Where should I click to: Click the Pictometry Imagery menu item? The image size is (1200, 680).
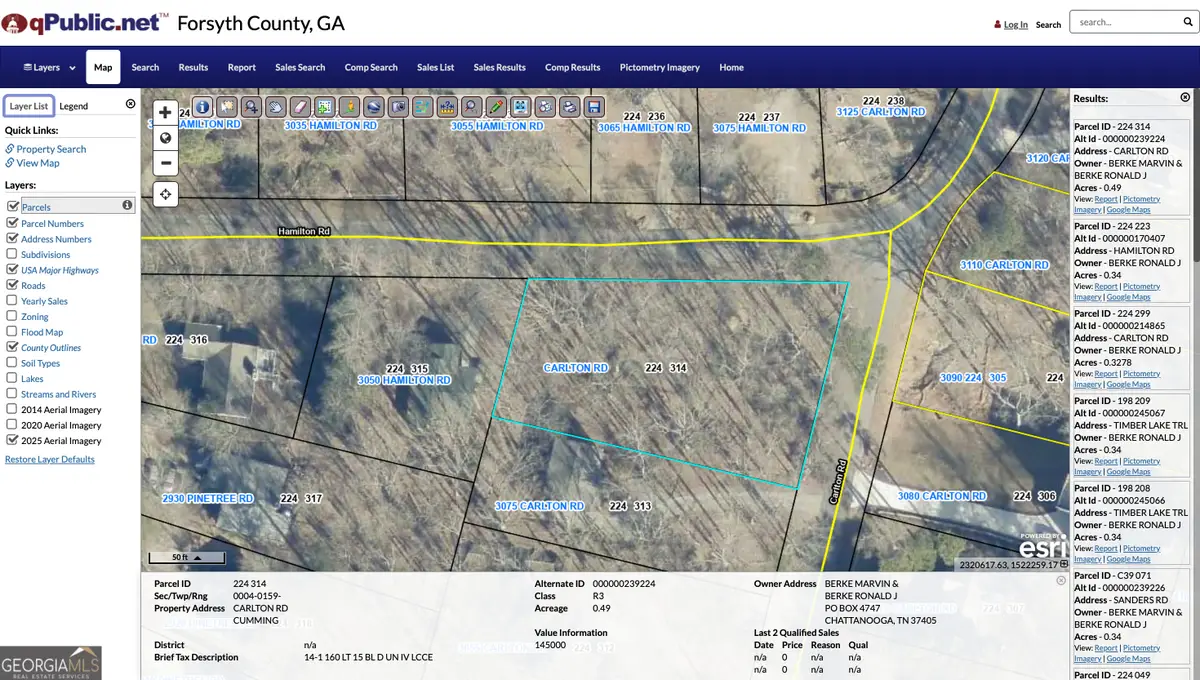pyautogui.click(x=659, y=67)
